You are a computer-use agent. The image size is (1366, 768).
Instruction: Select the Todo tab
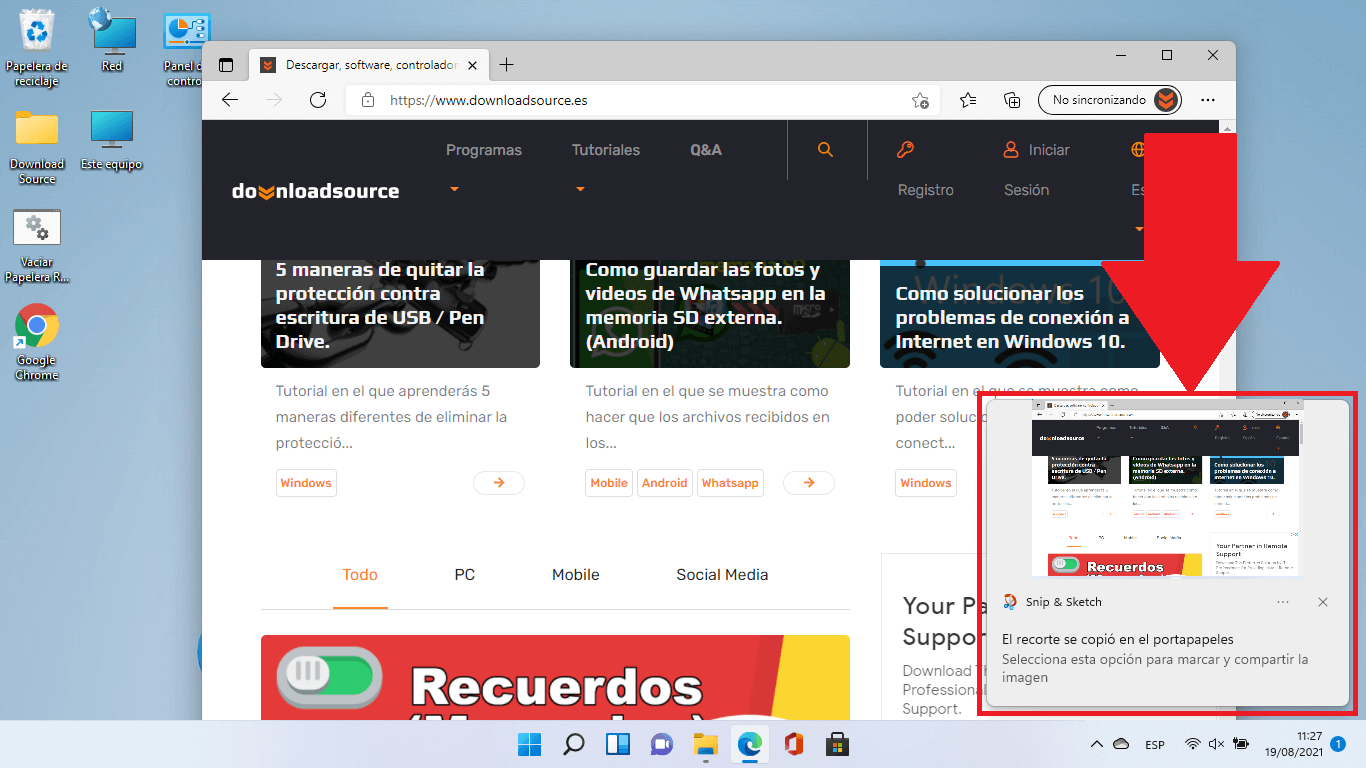[x=360, y=575]
